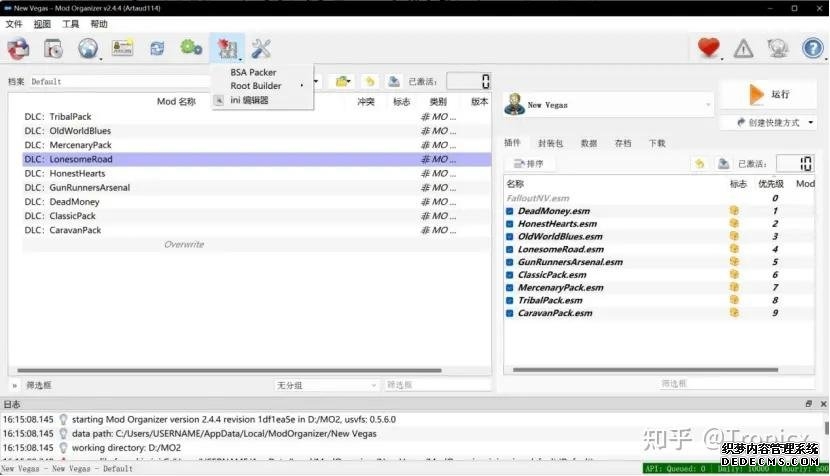Click the 排序 sort button
The height and width of the screenshot is (476, 830).
[x=530, y=164]
